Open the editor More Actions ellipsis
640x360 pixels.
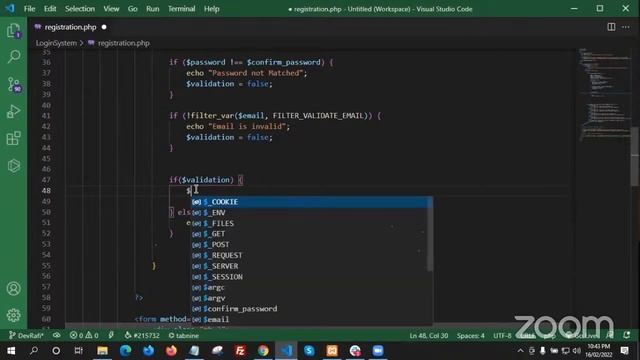click(626, 27)
